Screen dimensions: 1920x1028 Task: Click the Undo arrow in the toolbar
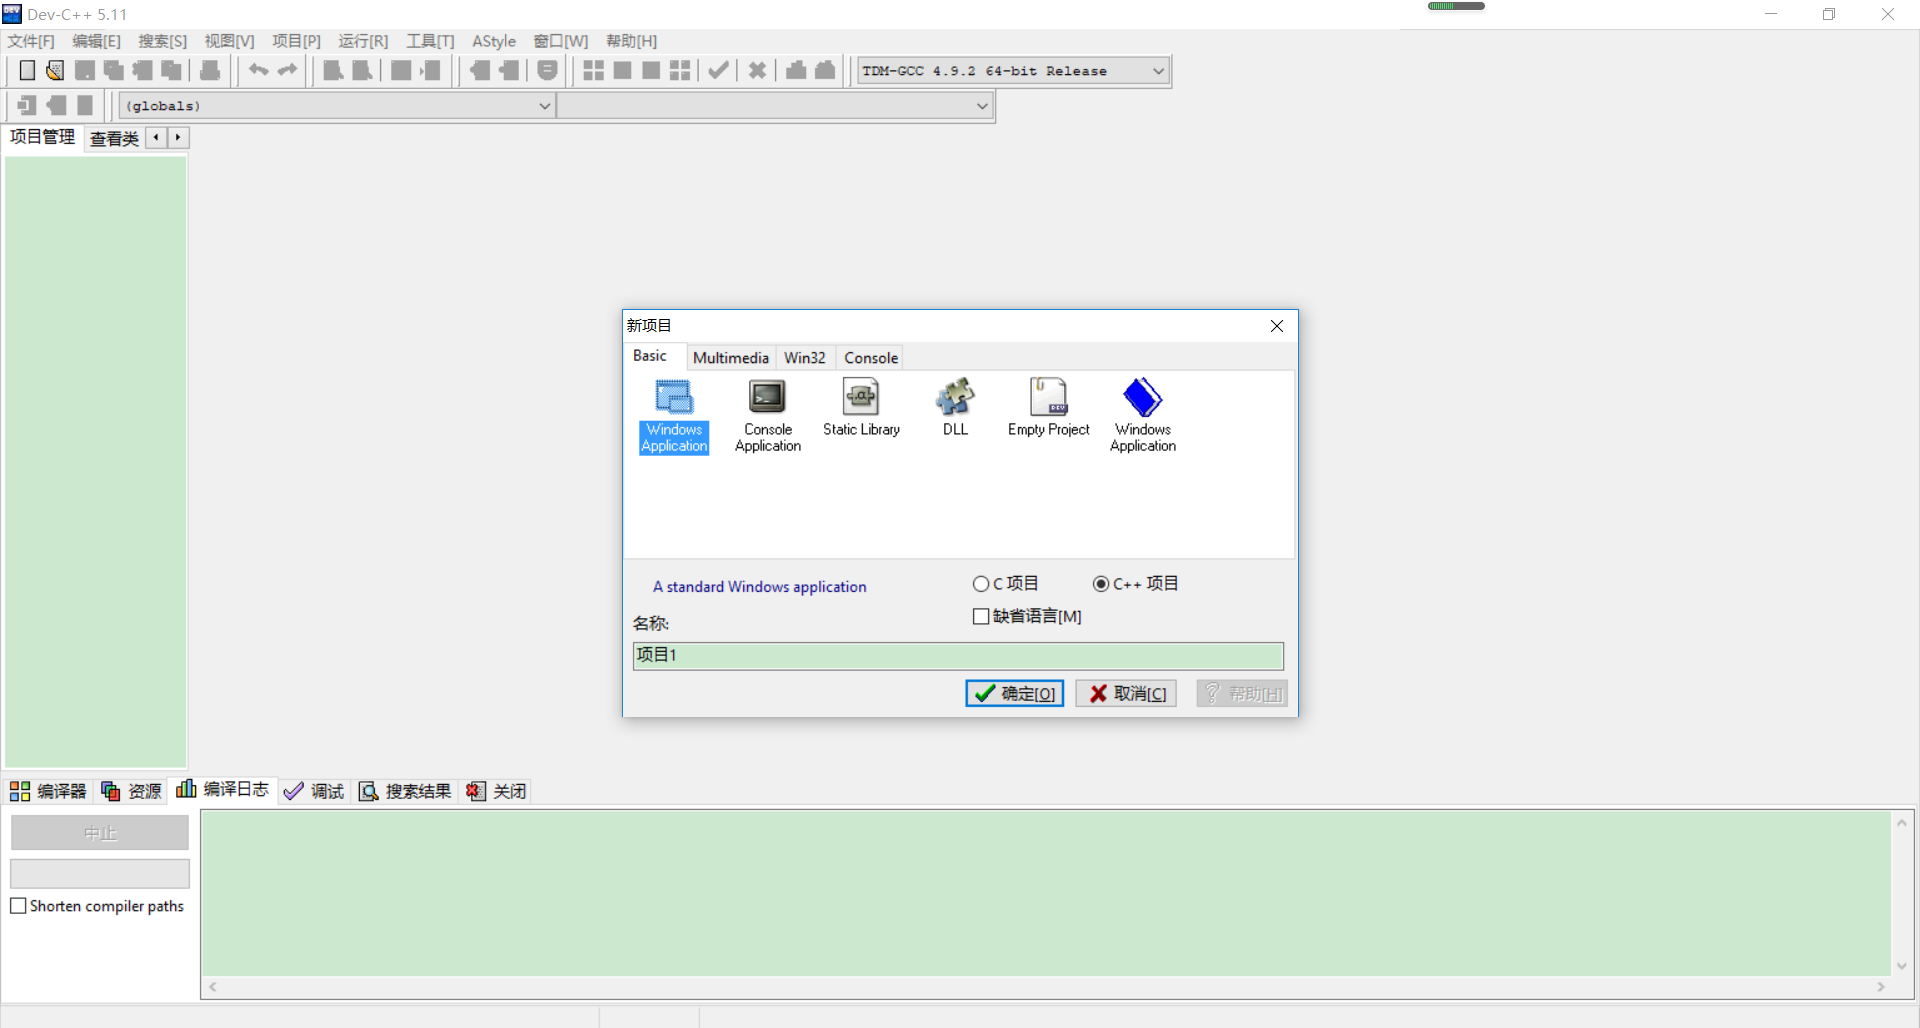point(258,70)
